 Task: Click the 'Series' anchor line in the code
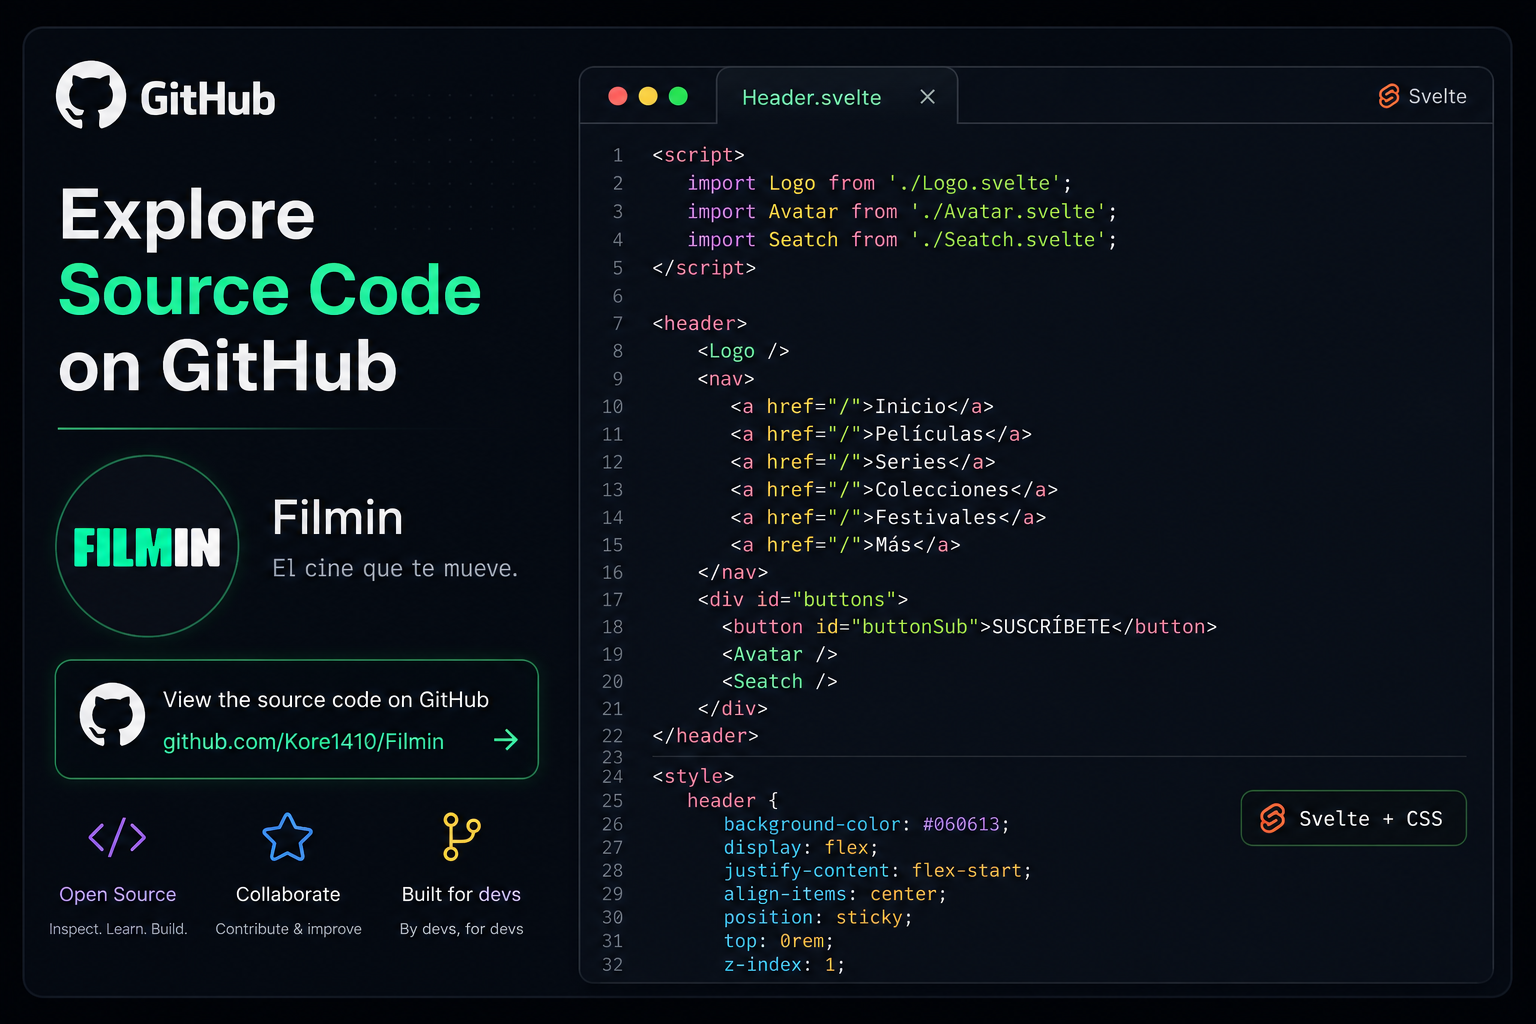pos(863,462)
